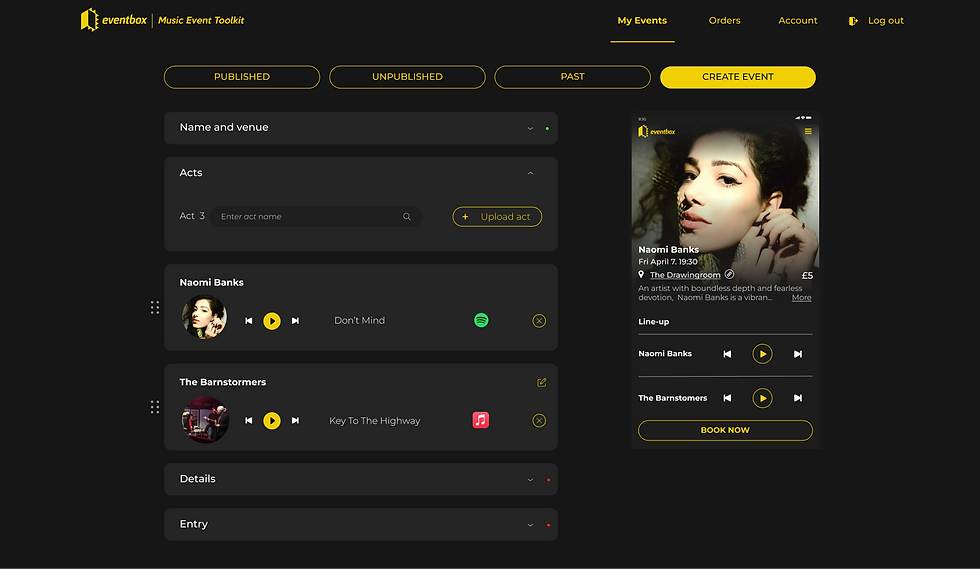Skip to next track for Naomi Banks act
This screenshot has height=569, width=980.
point(295,321)
